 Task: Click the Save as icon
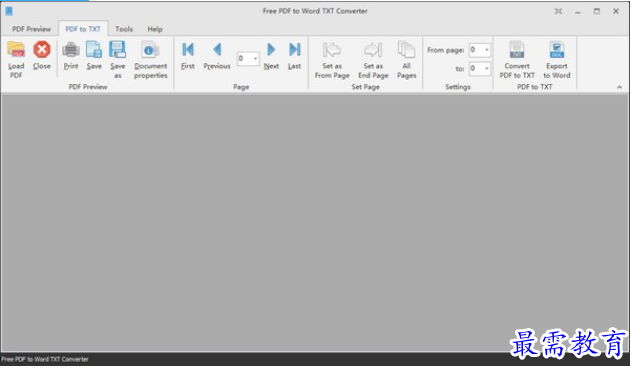tap(118, 50)
